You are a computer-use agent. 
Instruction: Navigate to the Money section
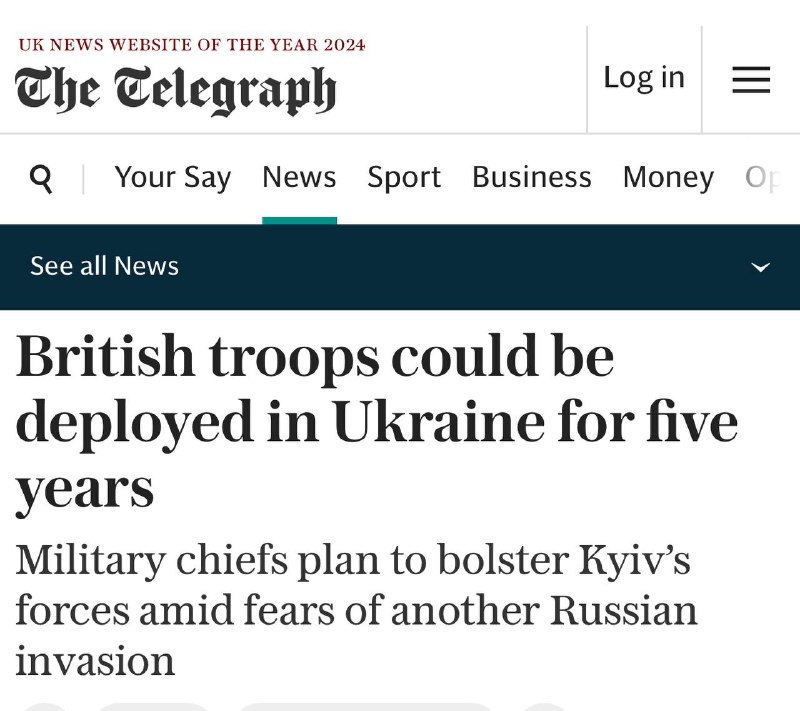[668, 179]
